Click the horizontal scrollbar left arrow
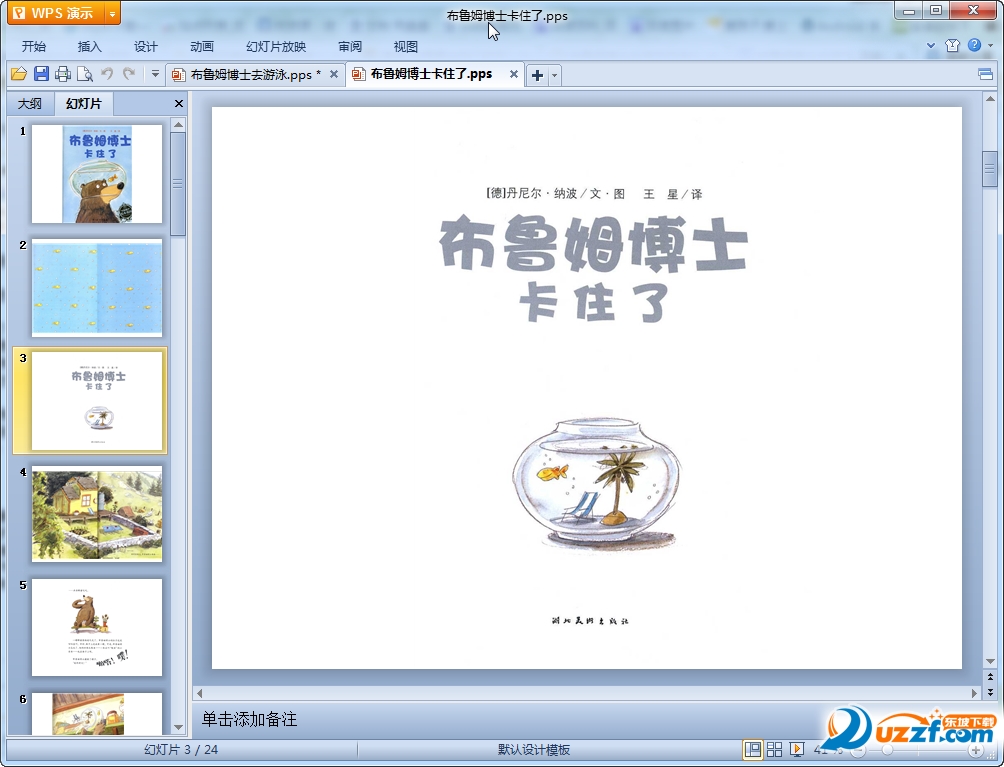 tap(199, 693)
